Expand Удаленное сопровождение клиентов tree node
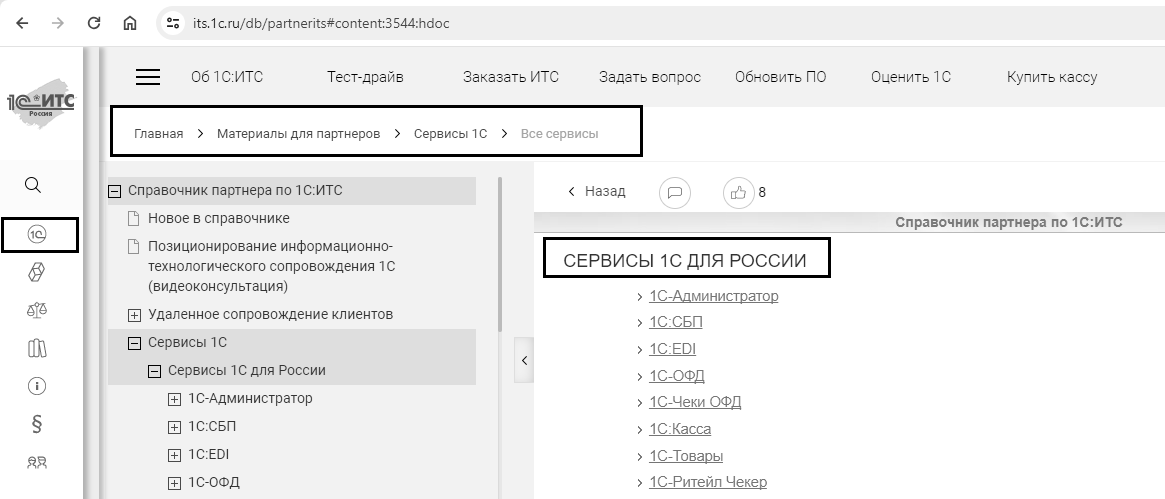 coord(134,315)
